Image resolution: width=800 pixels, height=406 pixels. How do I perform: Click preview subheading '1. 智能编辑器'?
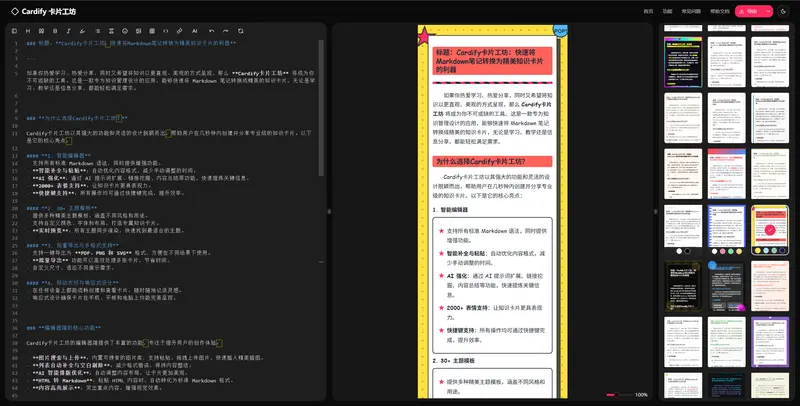point(451,210)
